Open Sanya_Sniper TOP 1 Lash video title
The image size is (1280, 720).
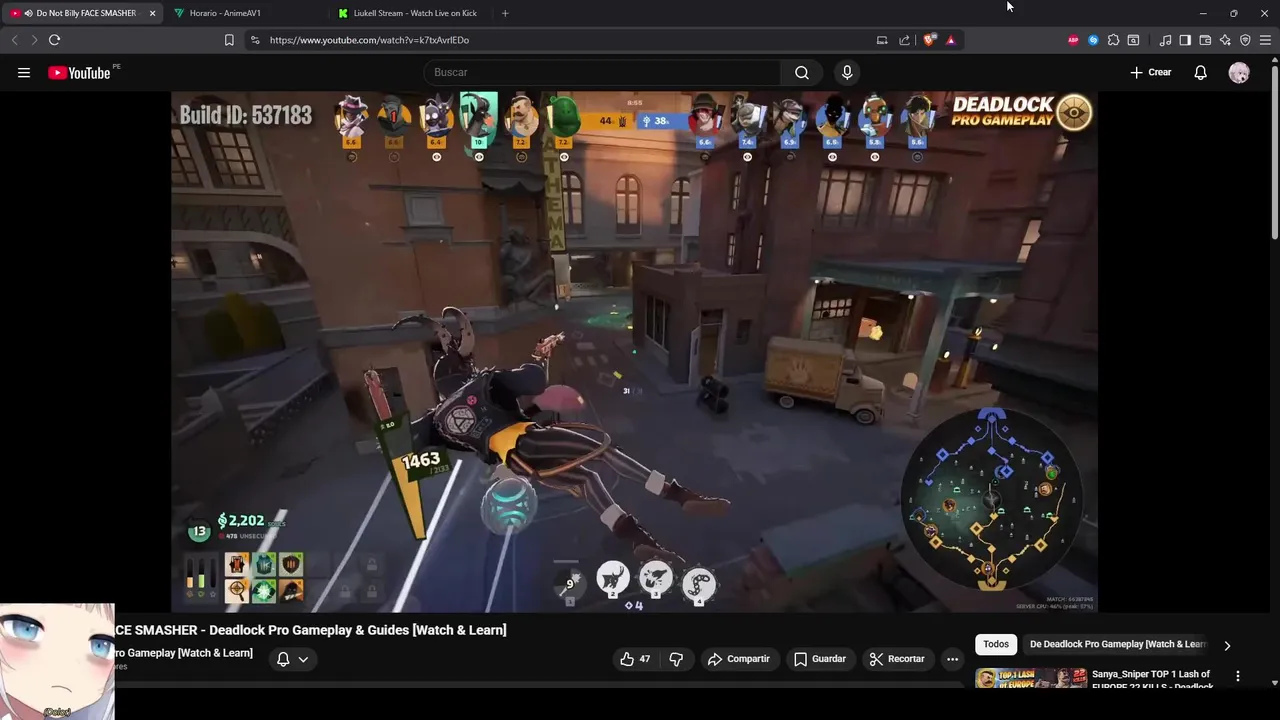[x=1152, y=680]
